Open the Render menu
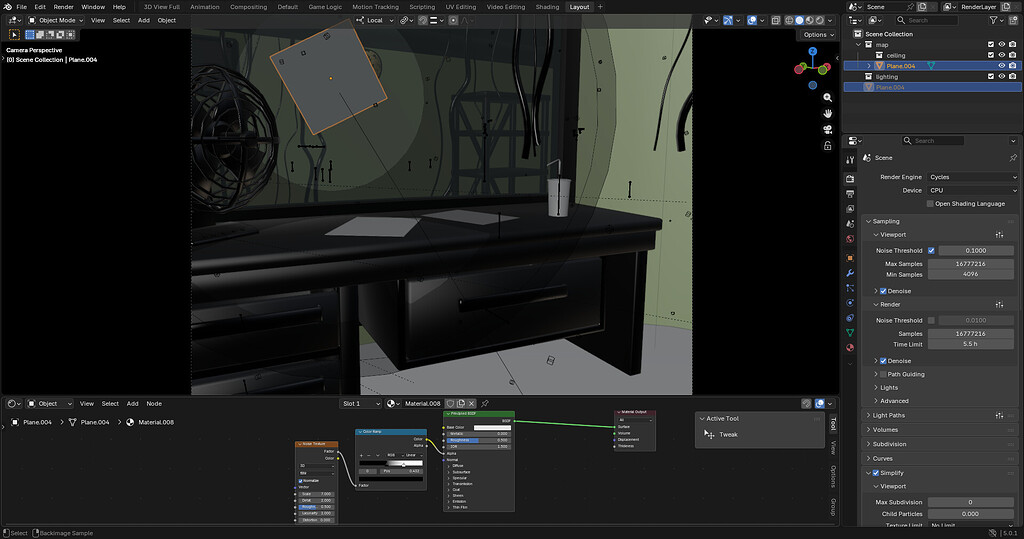1024x539 pixels. (63, 7)
